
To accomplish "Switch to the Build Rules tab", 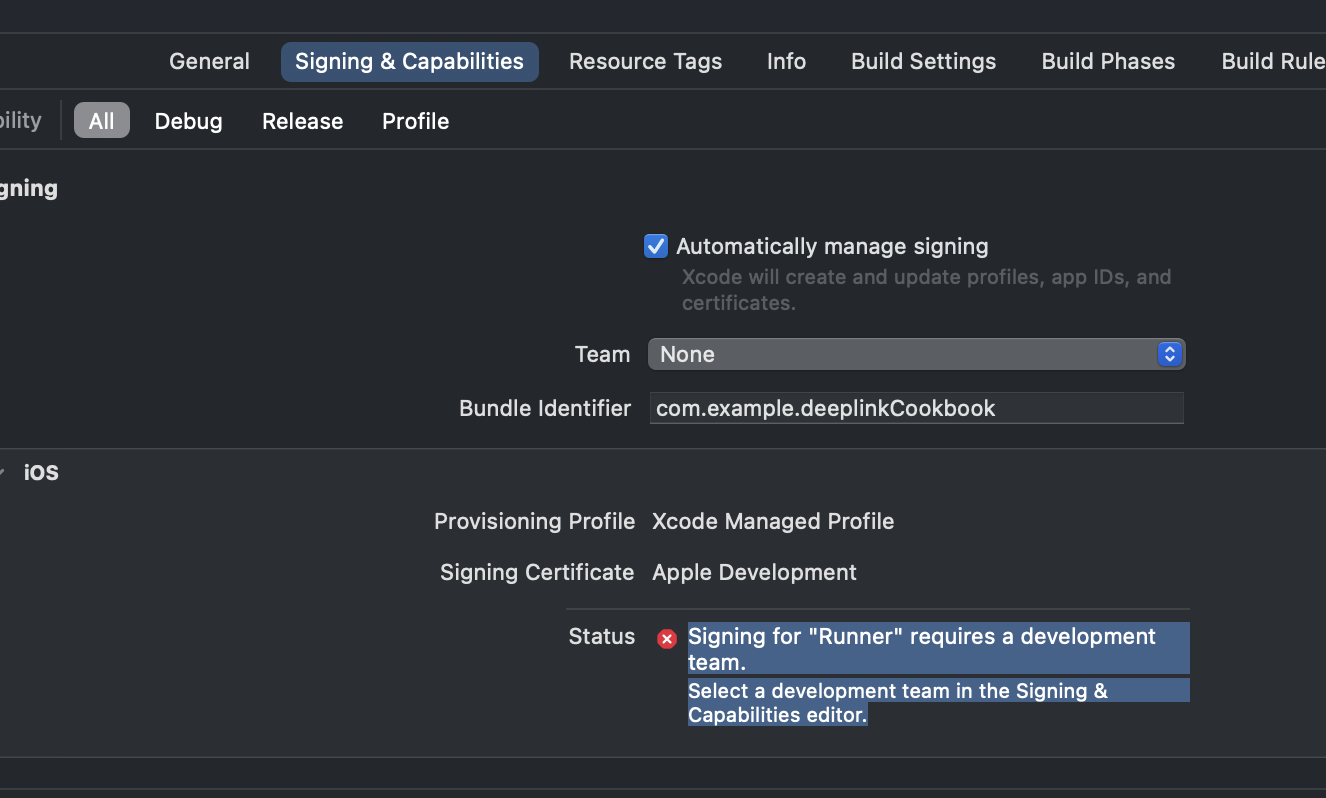I will pyautogui.click(x=1273, y=61).
